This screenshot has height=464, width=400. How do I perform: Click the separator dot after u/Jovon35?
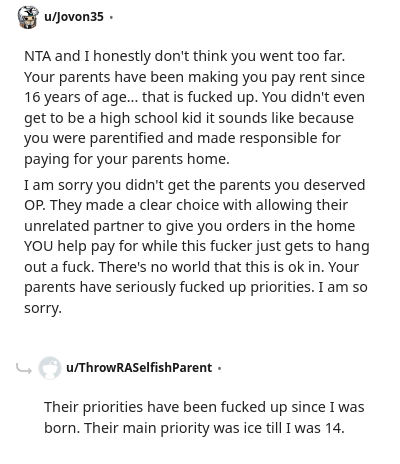pyautogui.click(x=111, y=17)
